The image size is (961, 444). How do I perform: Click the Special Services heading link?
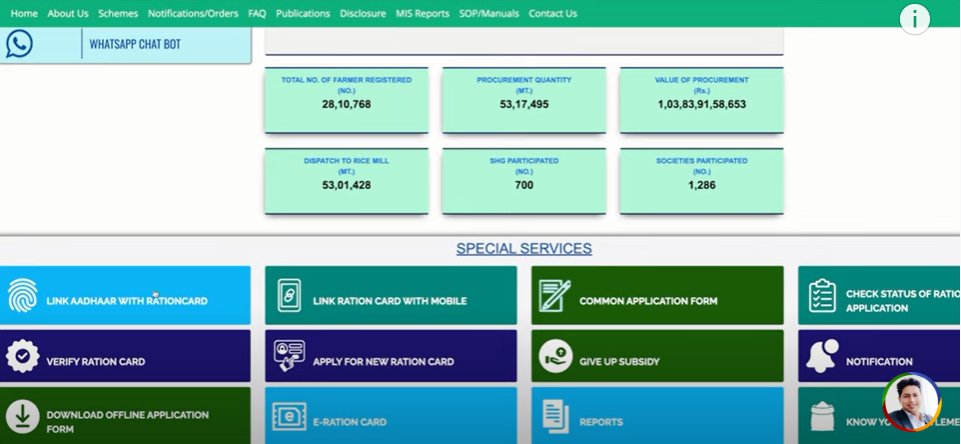[x=524, y=249]
